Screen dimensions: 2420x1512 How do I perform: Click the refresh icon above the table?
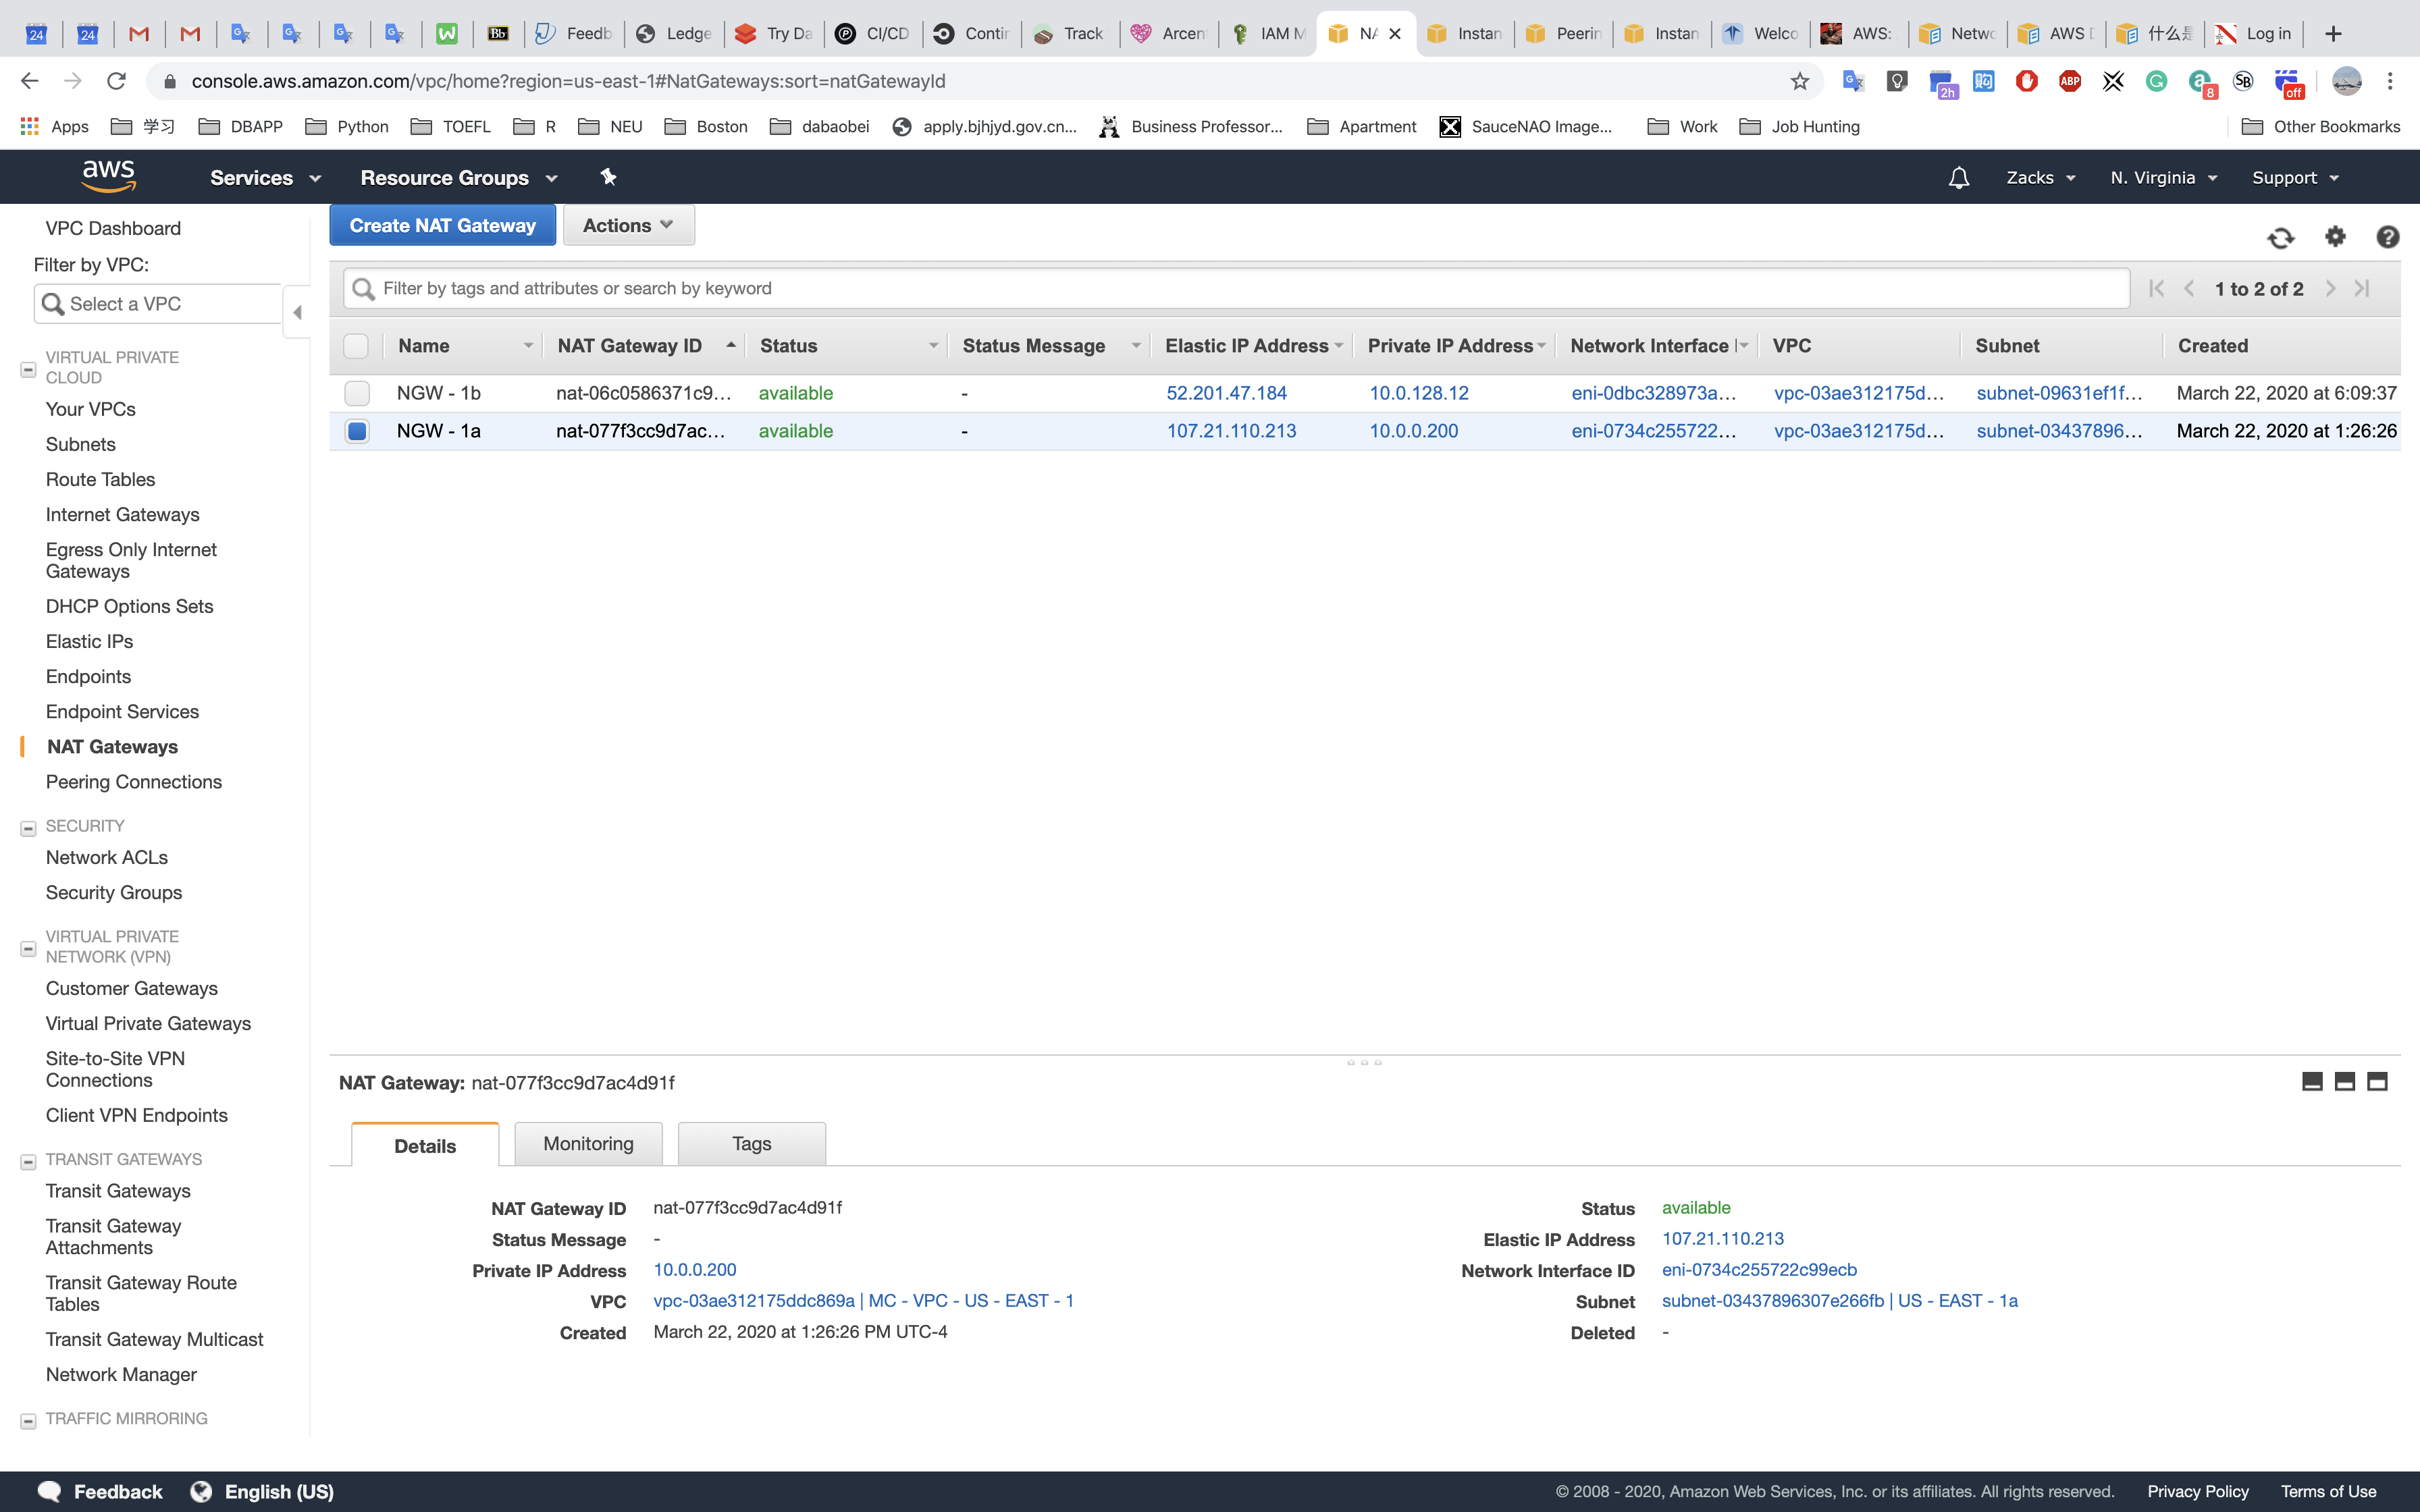coord(2280,238)
